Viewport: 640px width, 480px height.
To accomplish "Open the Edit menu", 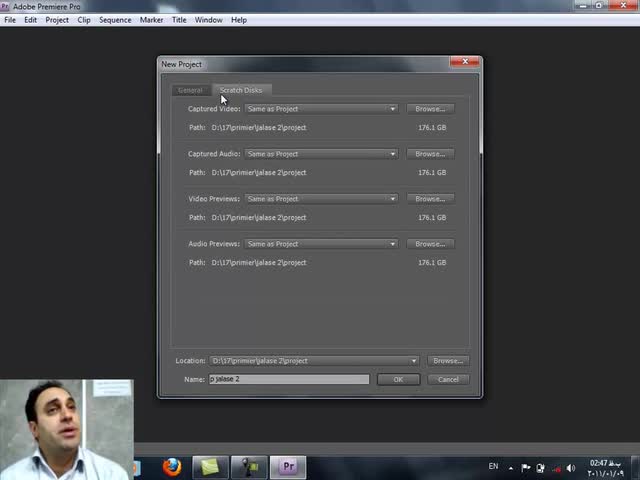I will (x=30, y=20).
